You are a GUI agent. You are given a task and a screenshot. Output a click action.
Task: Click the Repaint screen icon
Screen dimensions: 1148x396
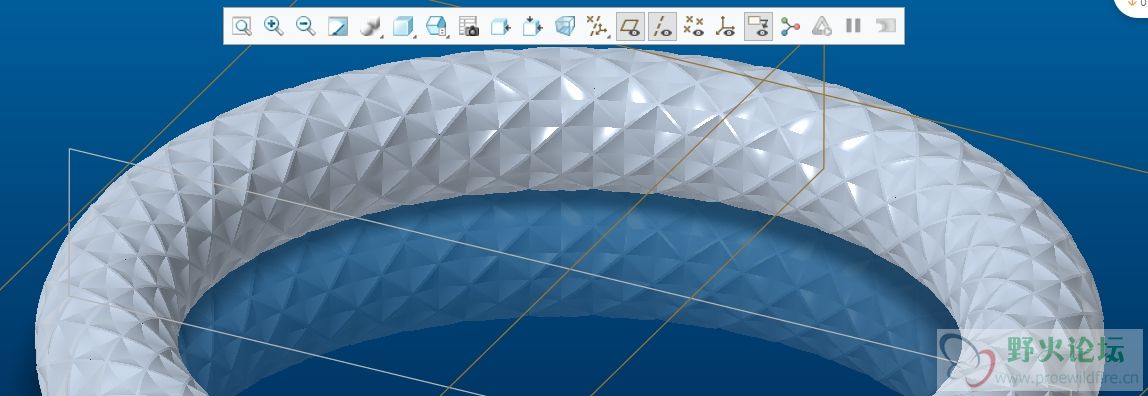pyautogui.click(x=338, y=27)
